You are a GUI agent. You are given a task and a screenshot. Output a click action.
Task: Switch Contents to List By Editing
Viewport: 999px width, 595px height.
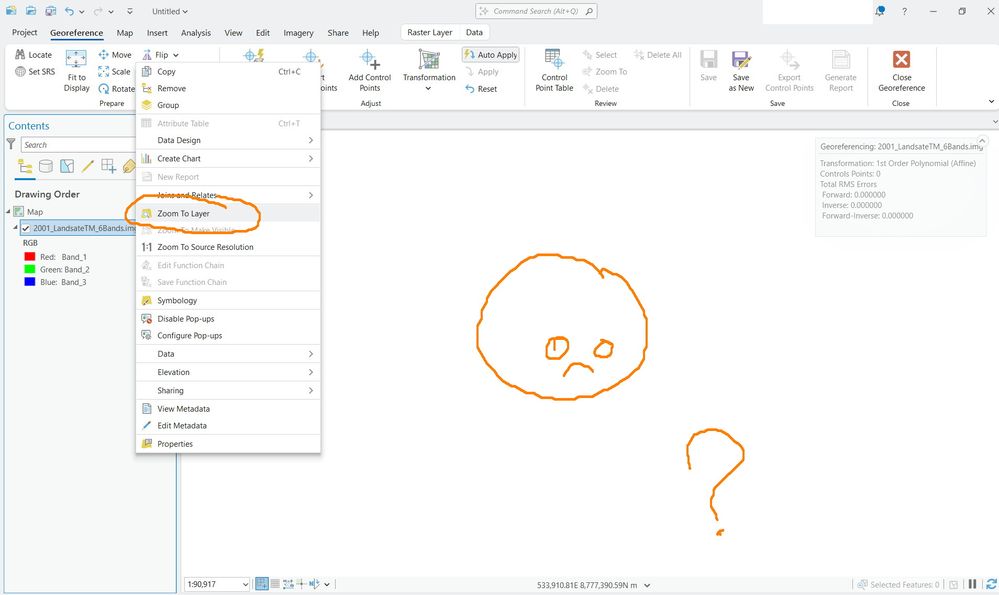[87, 166]
